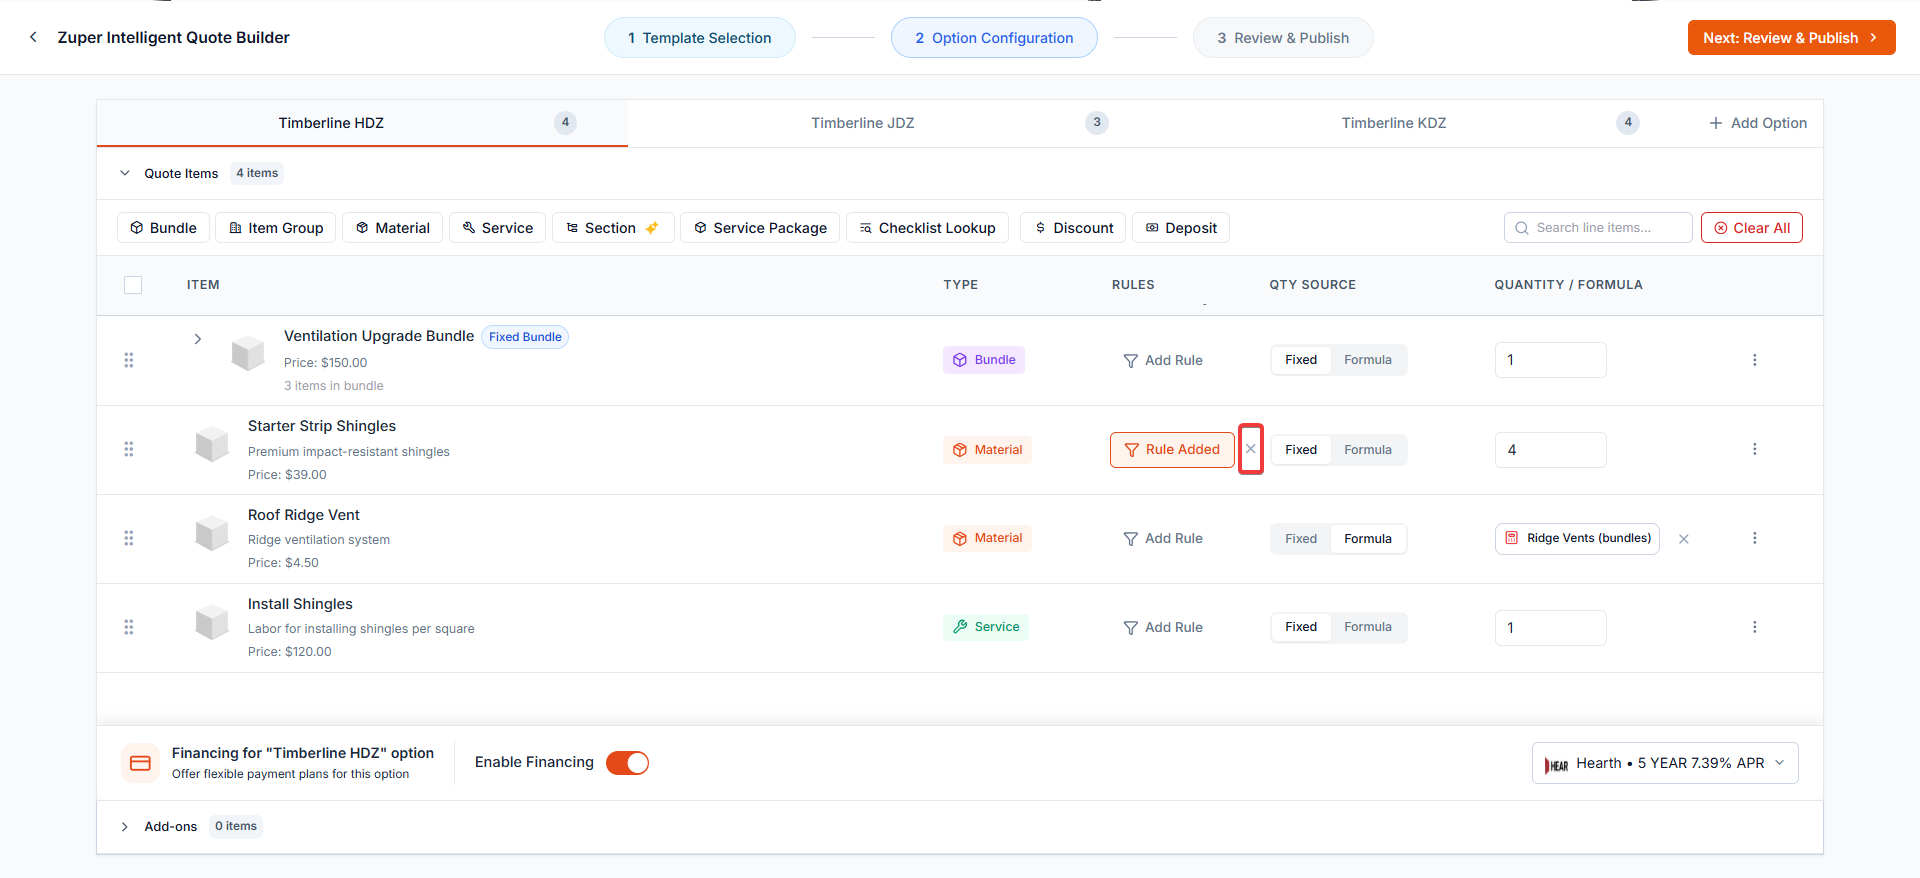This screenshot has width=1920, height=878.
Task: Click Next: Review & Publish button
Action: click(1791, 38)
